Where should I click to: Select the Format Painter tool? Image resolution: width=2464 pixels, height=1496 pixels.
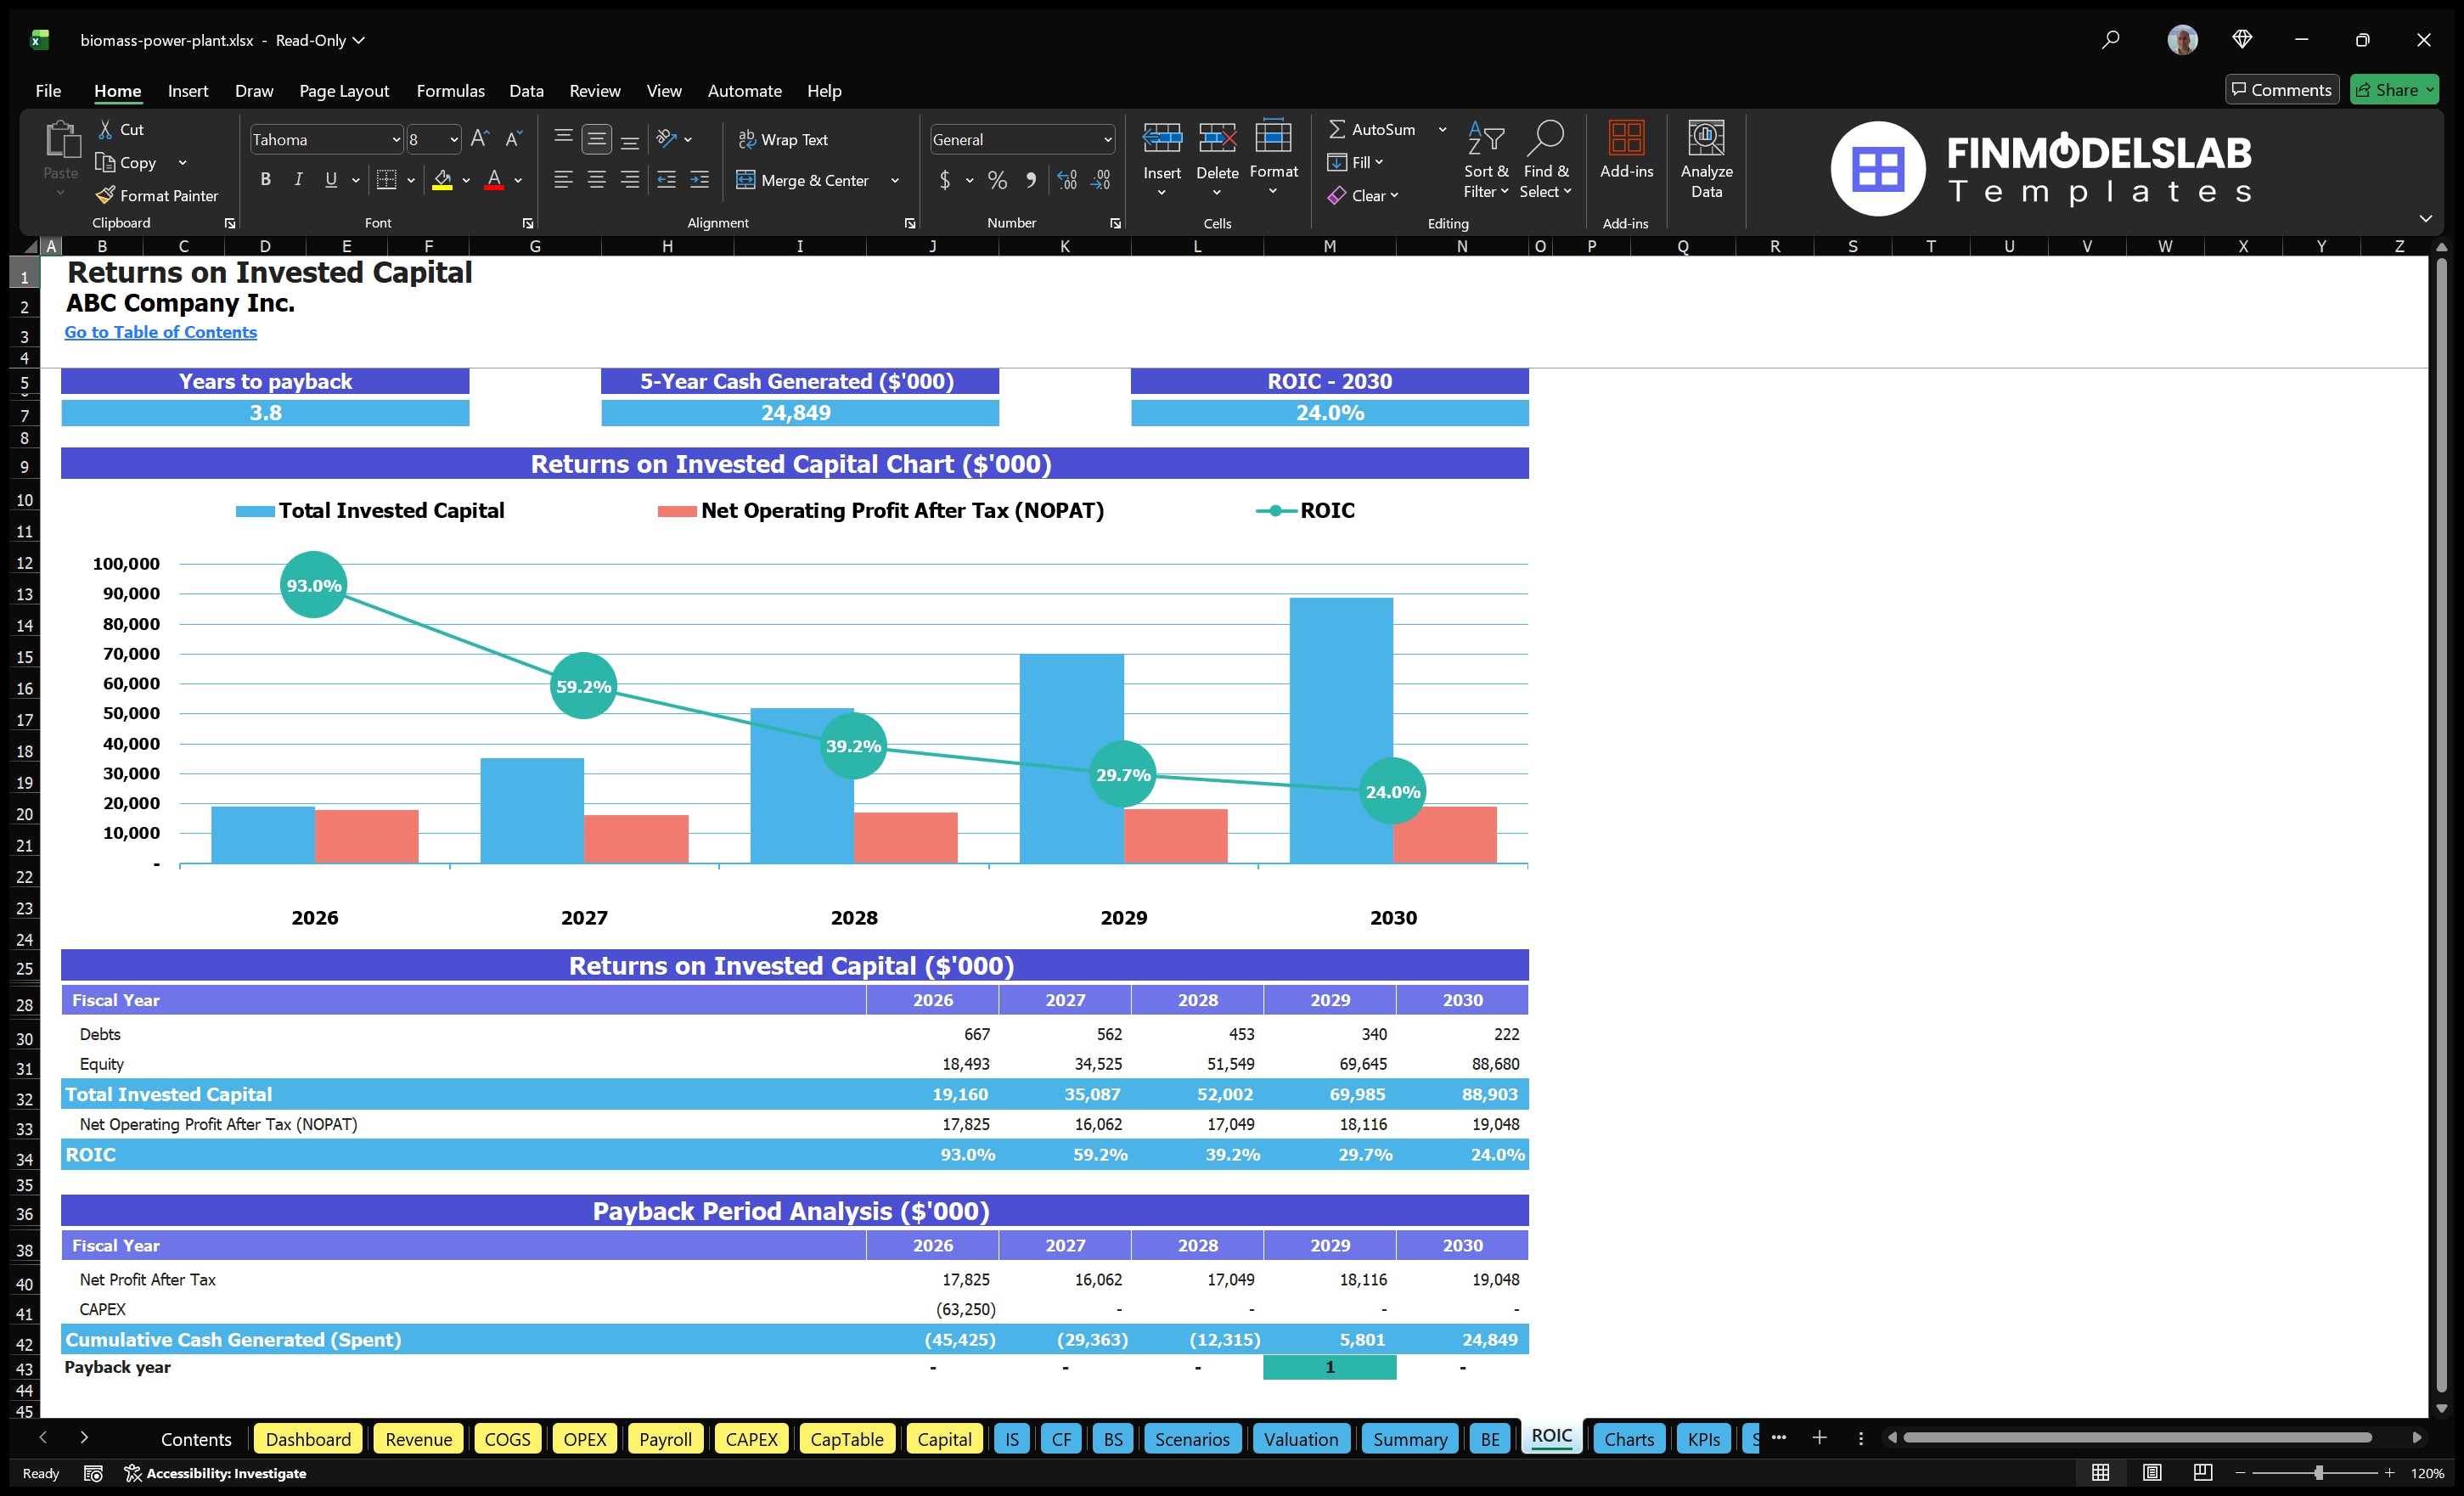[157, 195]
